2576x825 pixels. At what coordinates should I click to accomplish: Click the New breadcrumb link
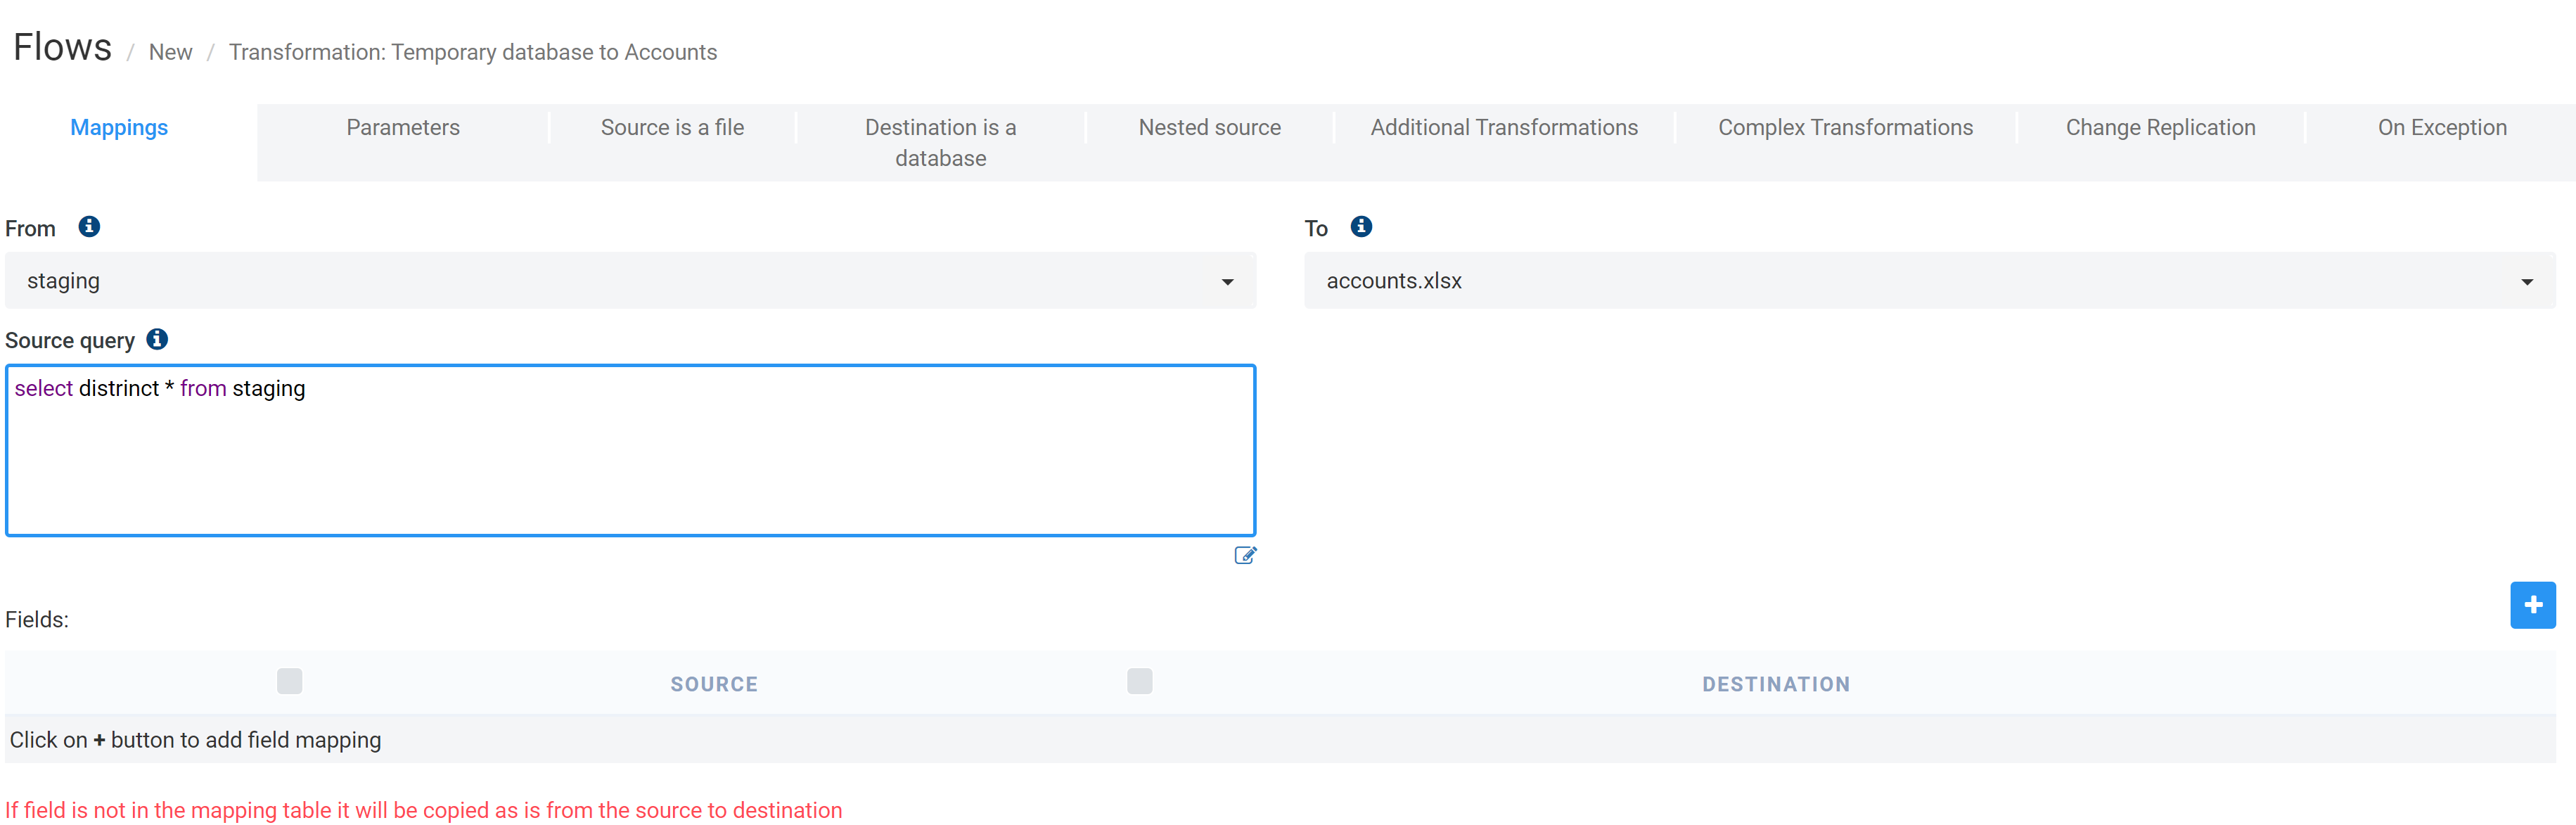point(170,52)
